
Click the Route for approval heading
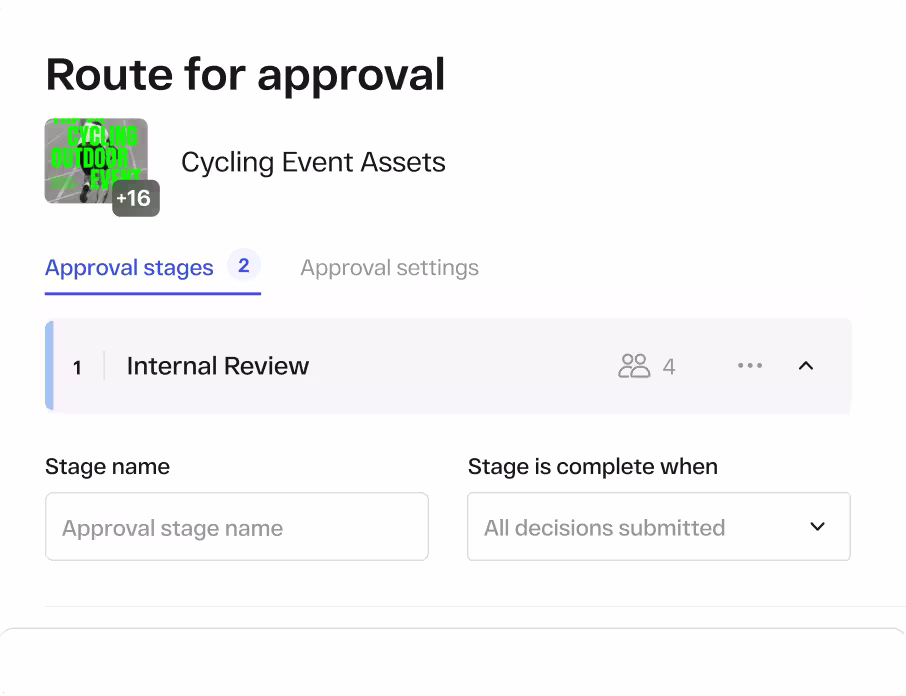[245, 75]
